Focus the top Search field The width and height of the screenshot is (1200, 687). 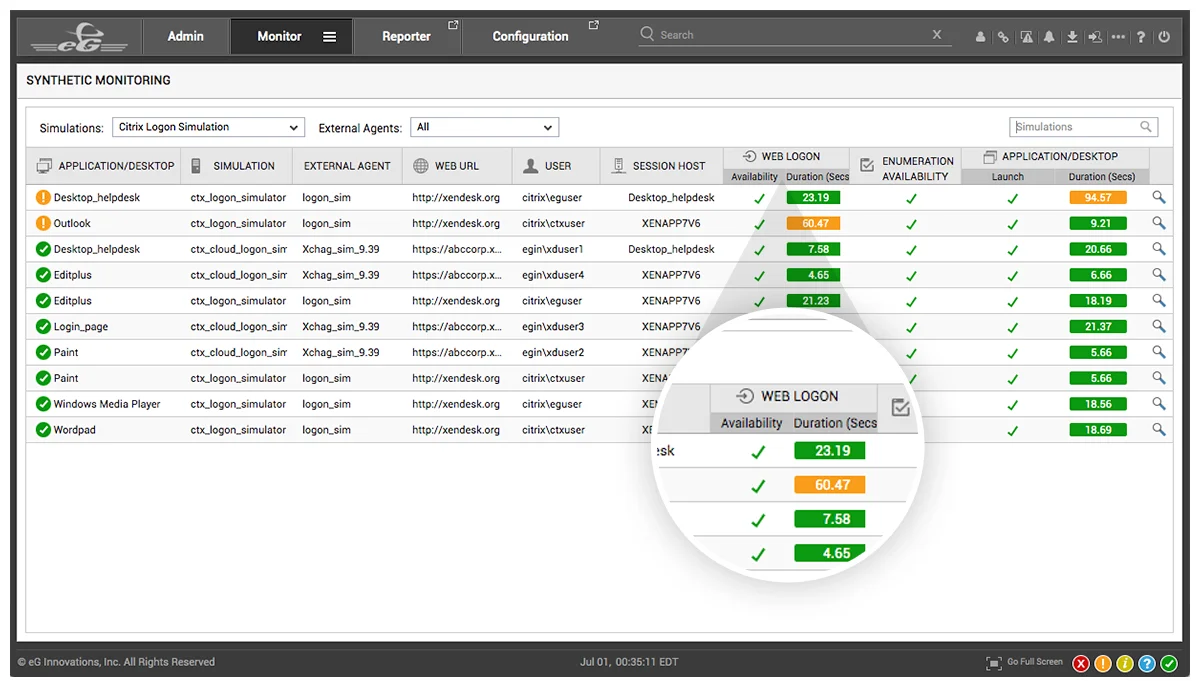tap(795, 34)
